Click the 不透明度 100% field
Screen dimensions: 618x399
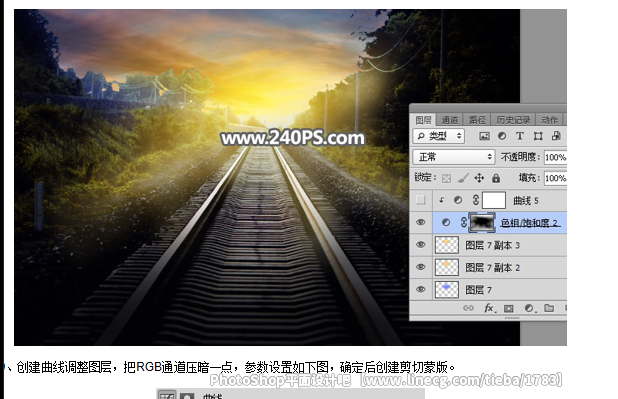pyautogui.click(x=555, y=157)
